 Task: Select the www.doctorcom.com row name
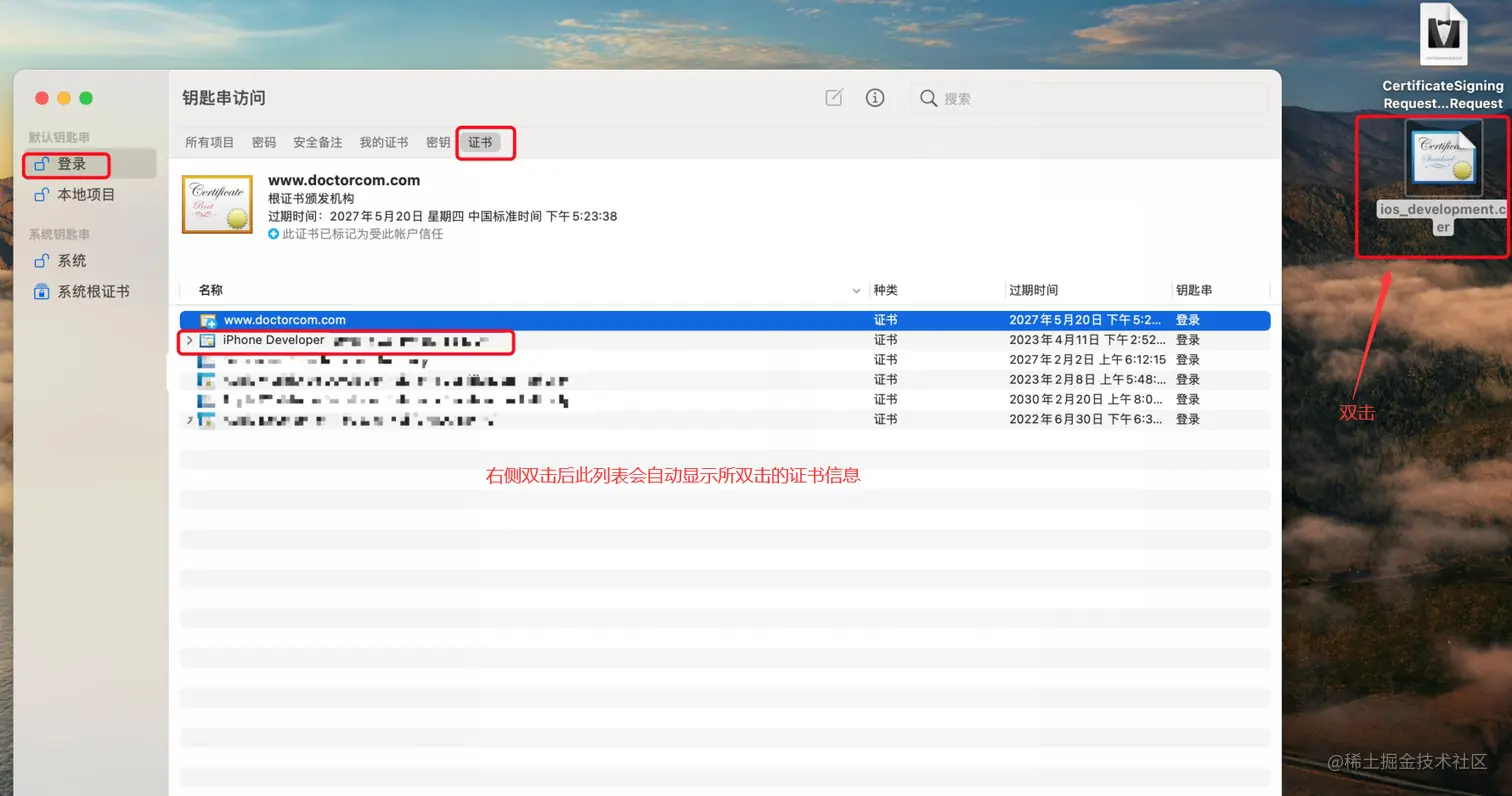[285, 320]
